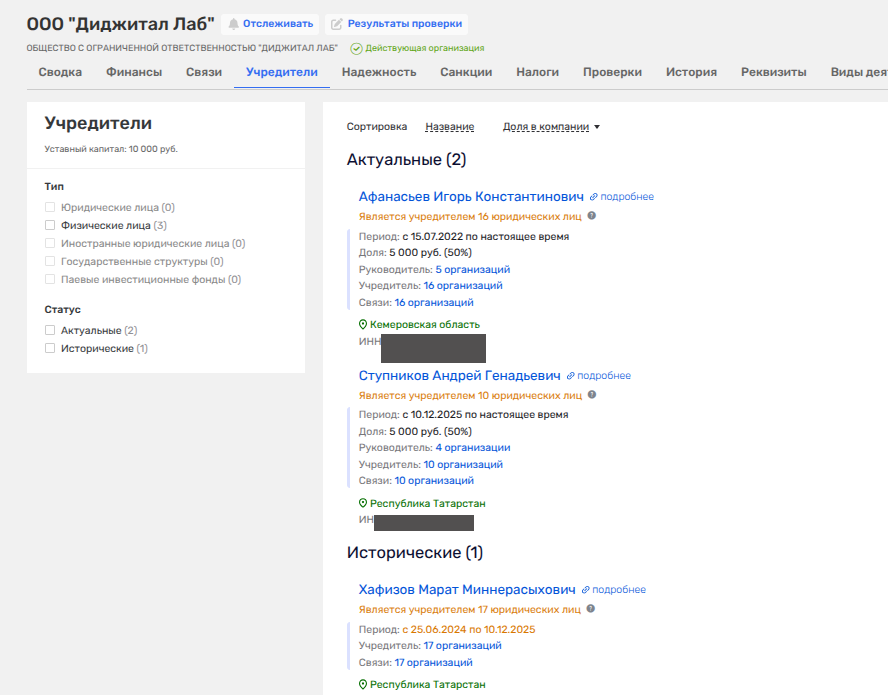Select the Учредители tab

(x=282, y=72)
